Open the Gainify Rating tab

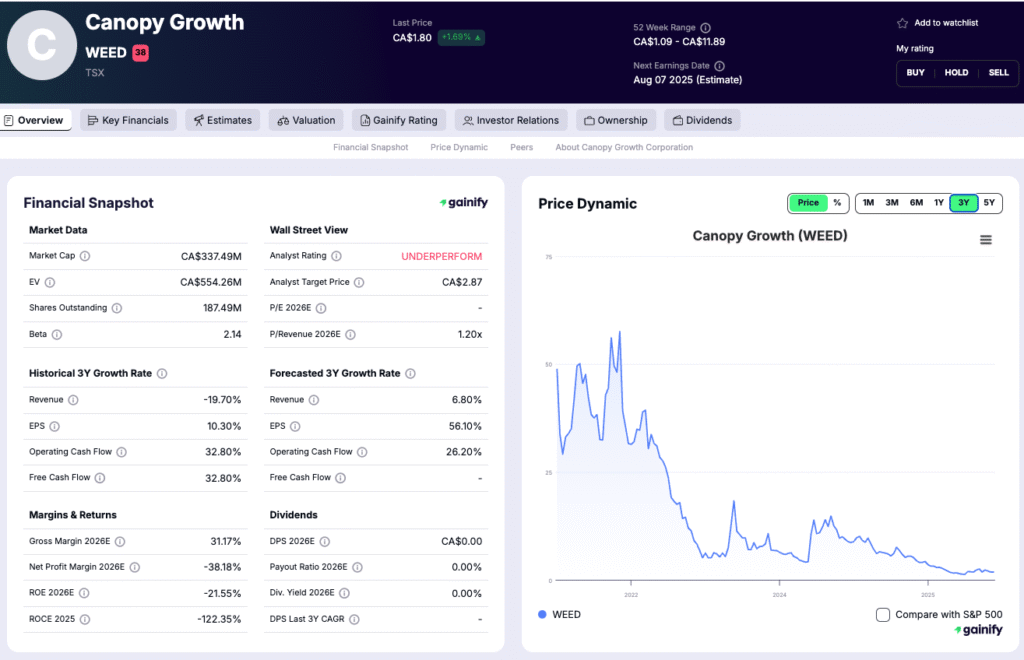pyautogui.click(x=399, y=120)
